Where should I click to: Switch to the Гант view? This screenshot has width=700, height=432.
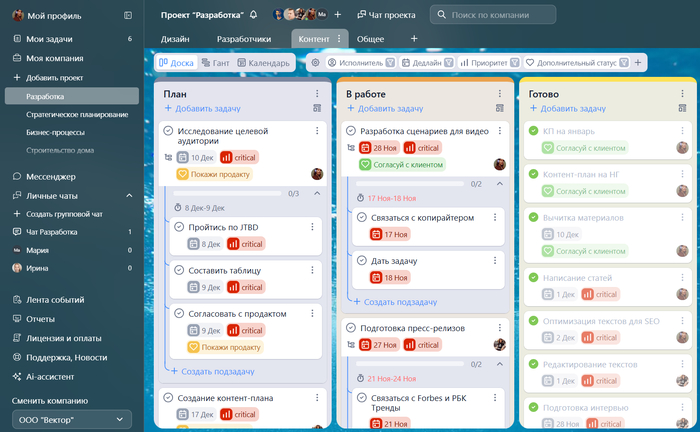tap(215, 62)
